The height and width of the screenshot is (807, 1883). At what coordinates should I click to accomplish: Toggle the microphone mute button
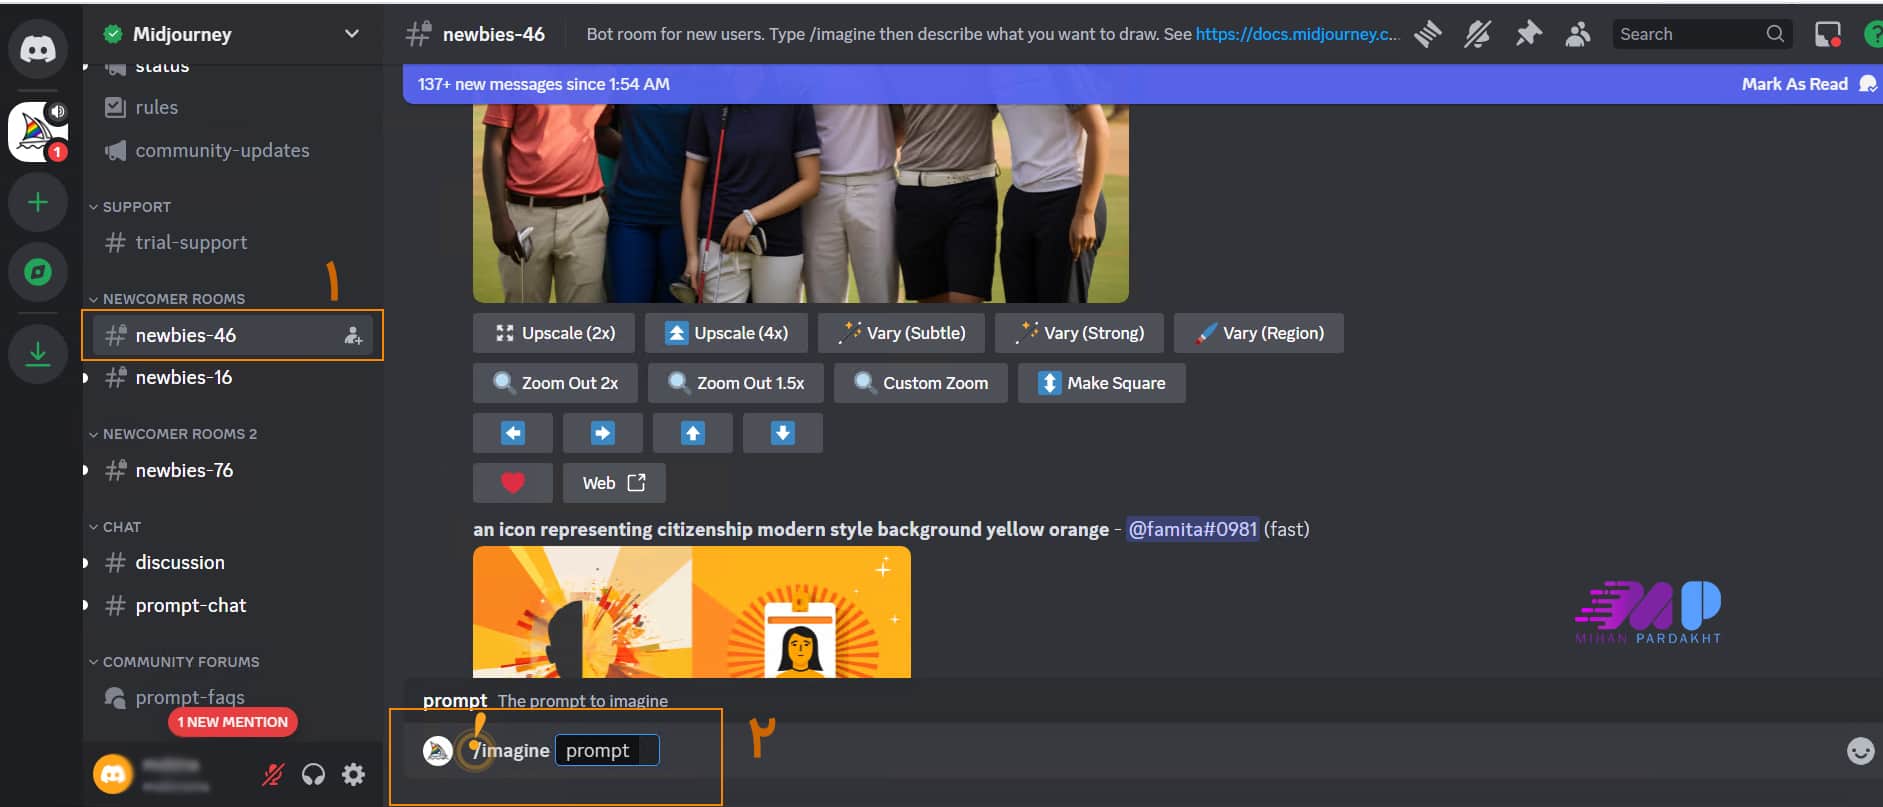tap(273, 774)
